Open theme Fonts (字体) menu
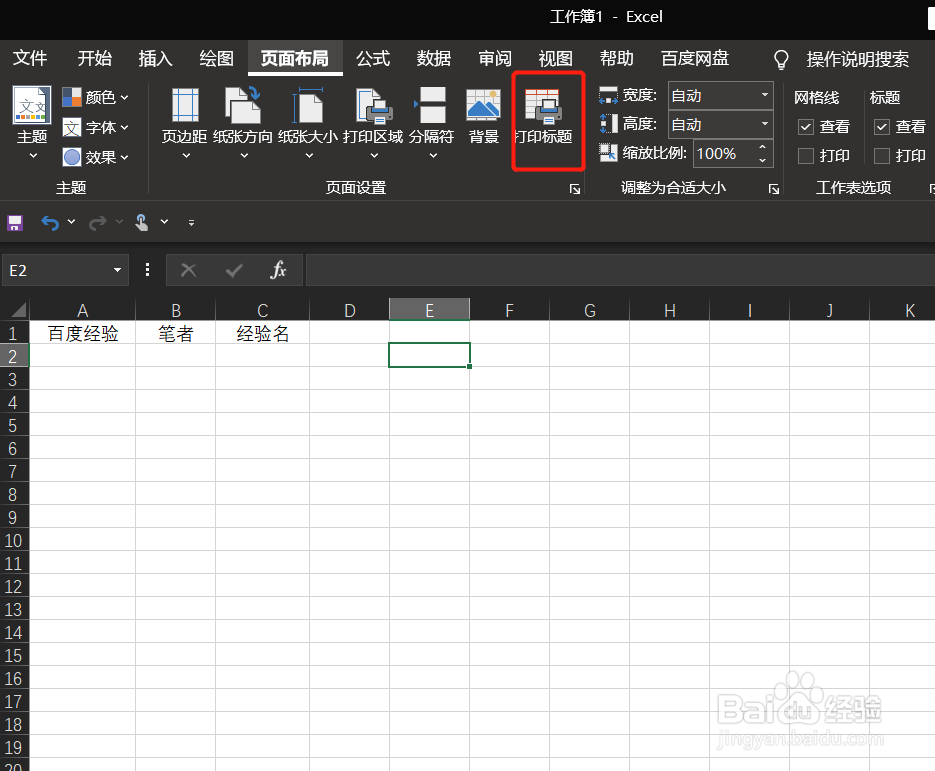 [95, 128]
